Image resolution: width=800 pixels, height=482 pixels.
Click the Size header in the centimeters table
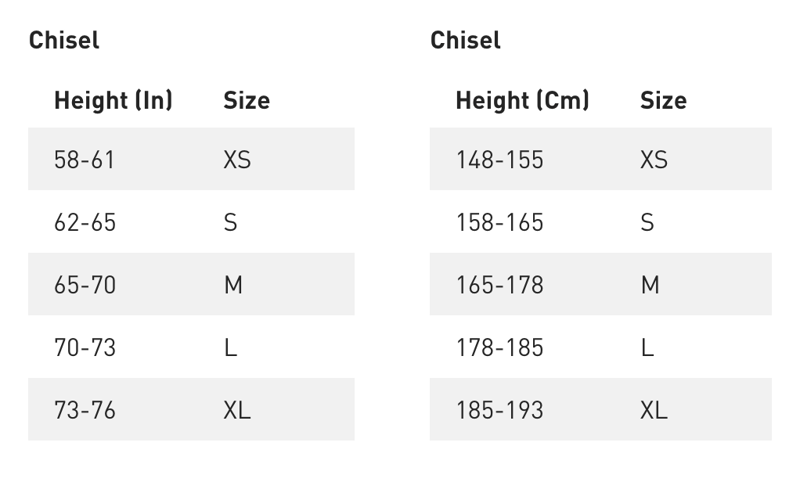663,101
